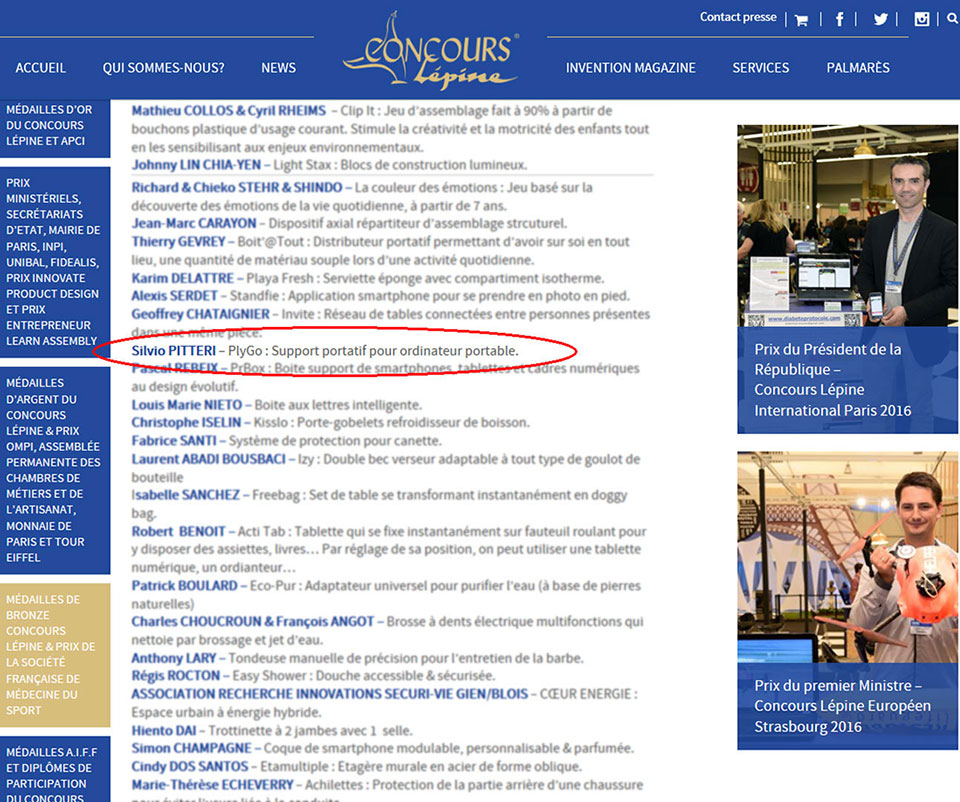Click the Light Stax blocs de construction text

(x=400, y=165)
